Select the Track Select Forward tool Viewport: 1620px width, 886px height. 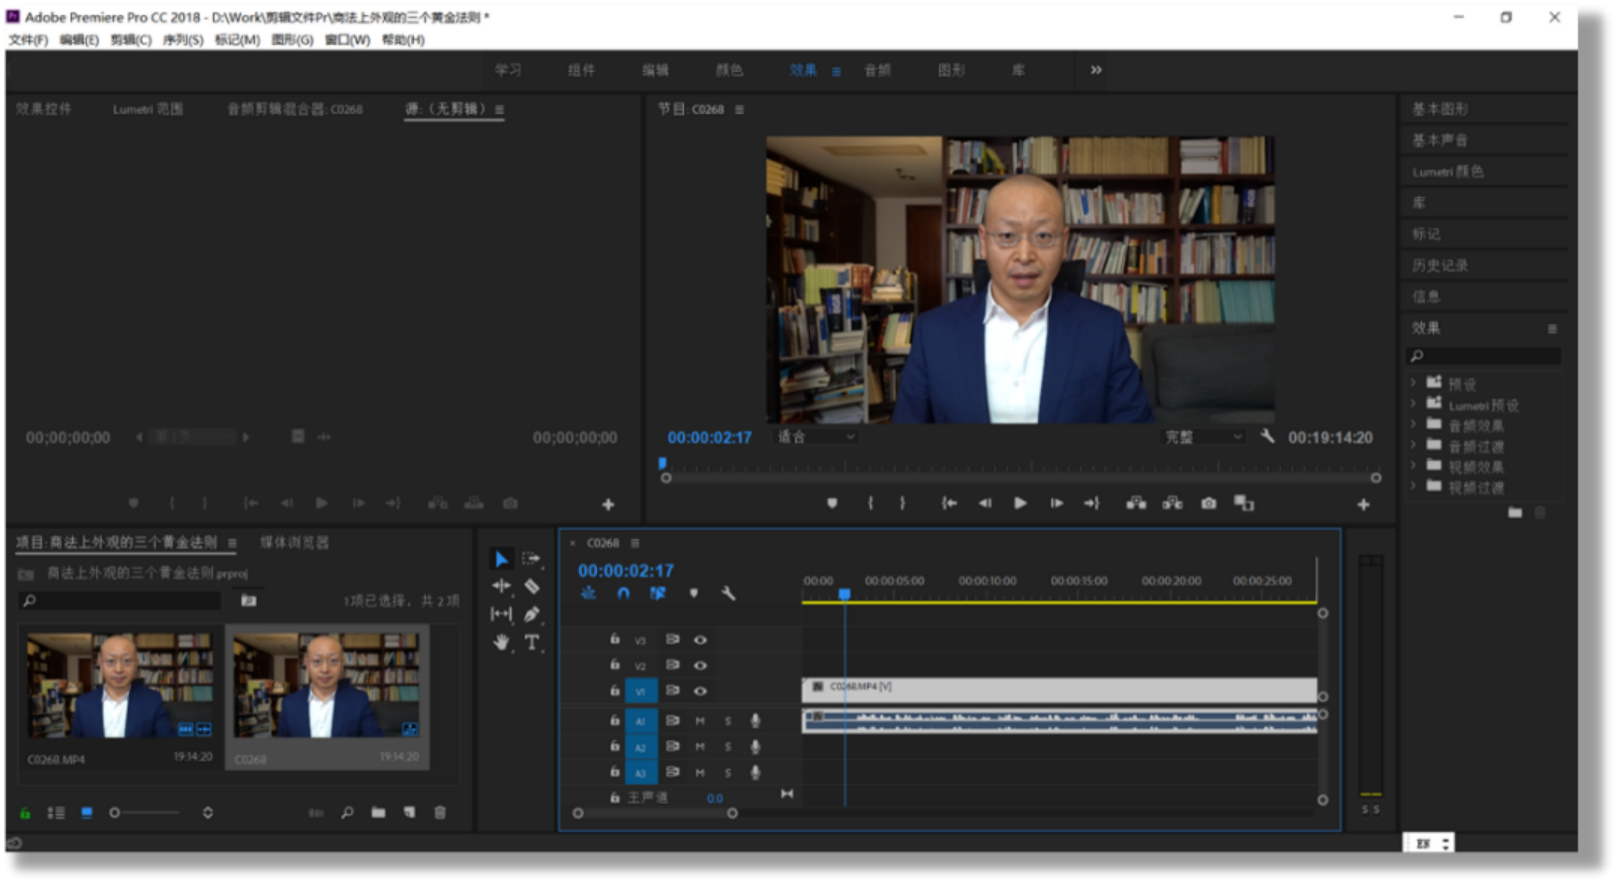click(x=532, y=558)
